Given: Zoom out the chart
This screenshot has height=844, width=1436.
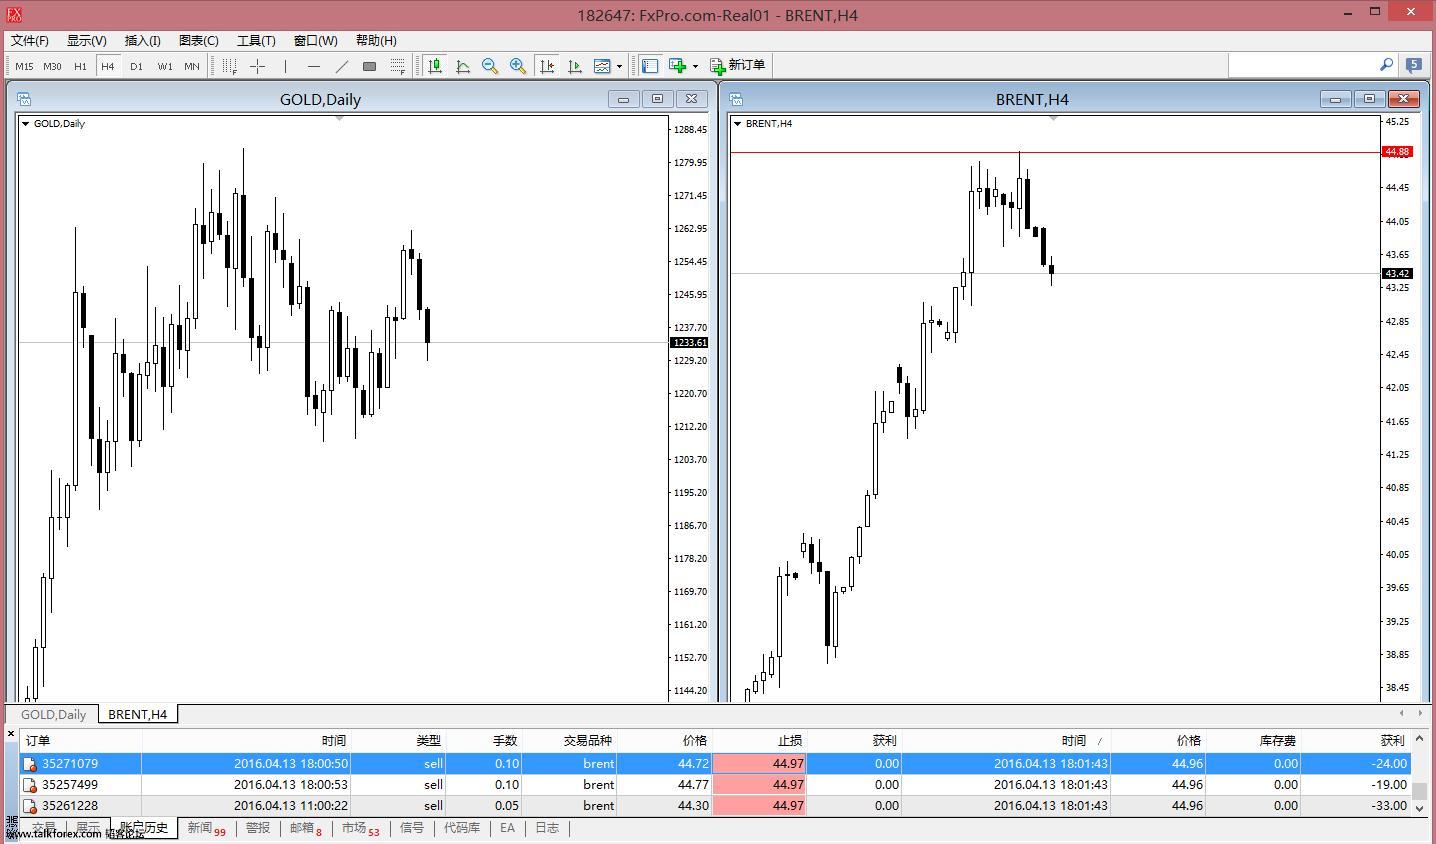Looking at the screenshot, I should coord(490,66).
